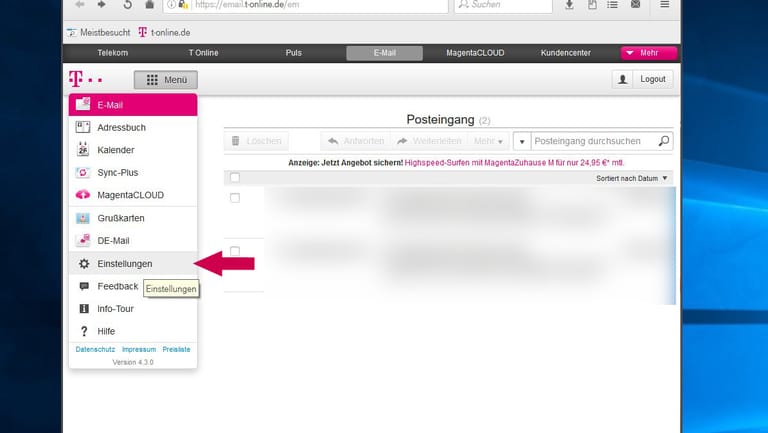The width and height of the screenshot is (768, 433).
Task: Open MagentaCLOUD in the side menu
Action: (x=133, y=195)
